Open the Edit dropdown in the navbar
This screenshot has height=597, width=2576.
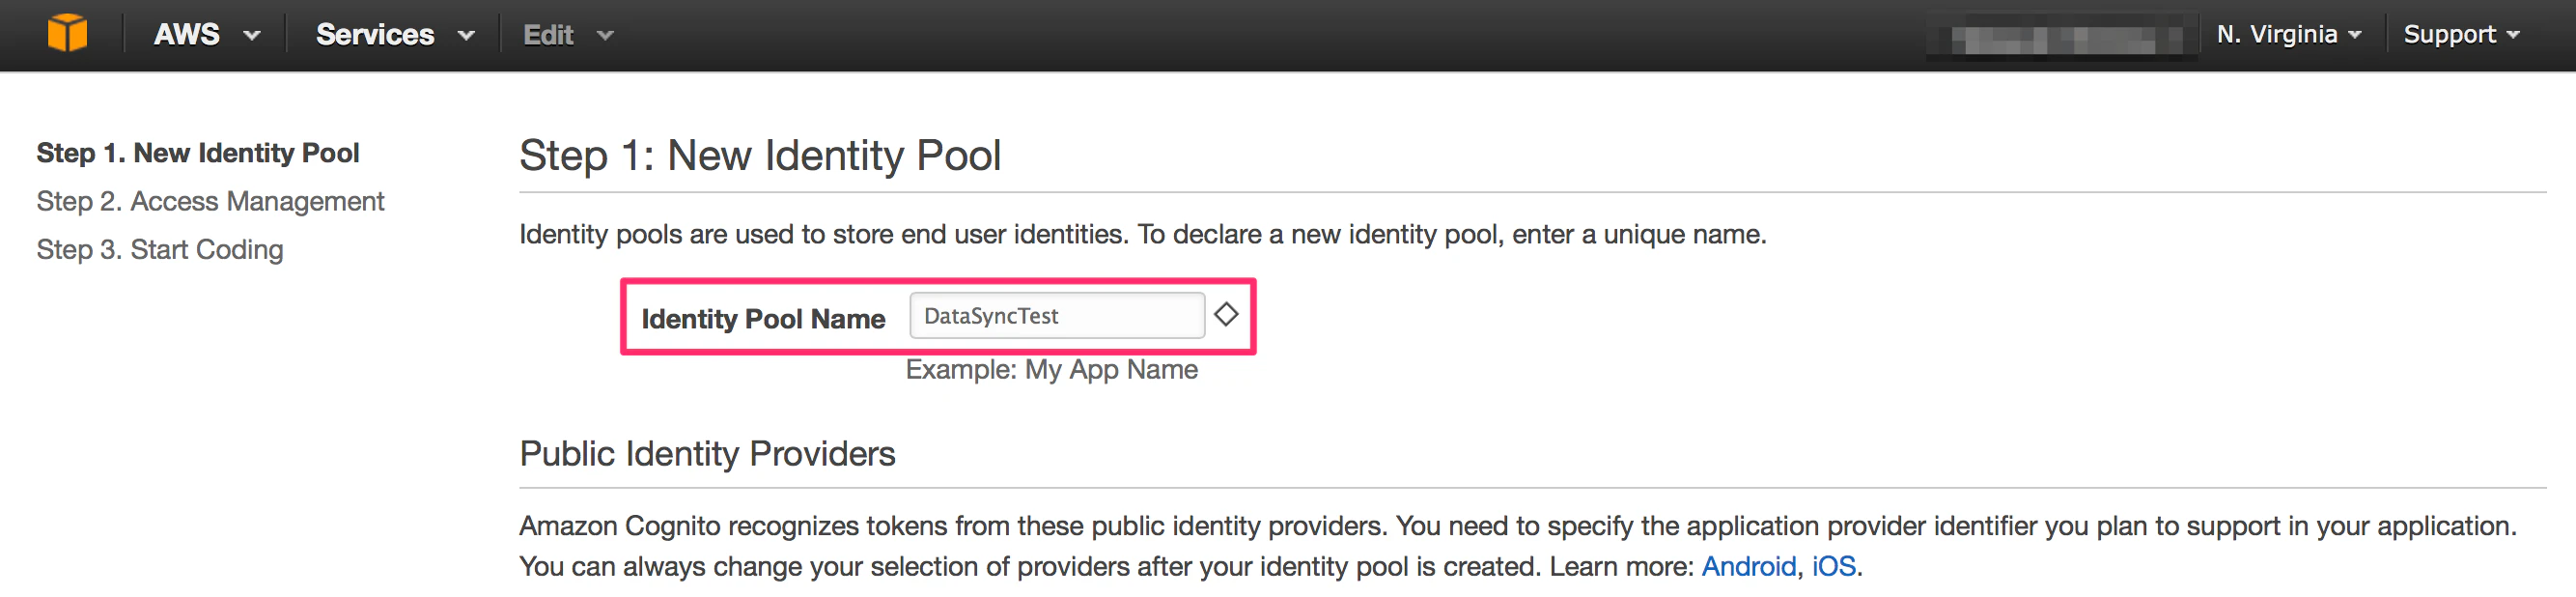pyautogui.click(x=568, y=35)
